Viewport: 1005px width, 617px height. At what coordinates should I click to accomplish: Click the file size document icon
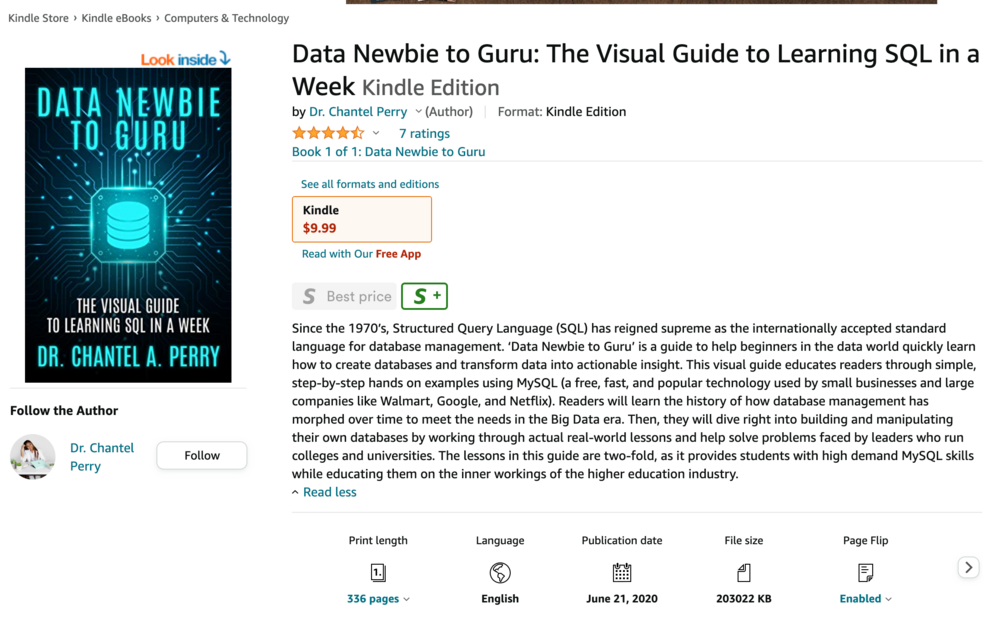(x=743, y=572)
